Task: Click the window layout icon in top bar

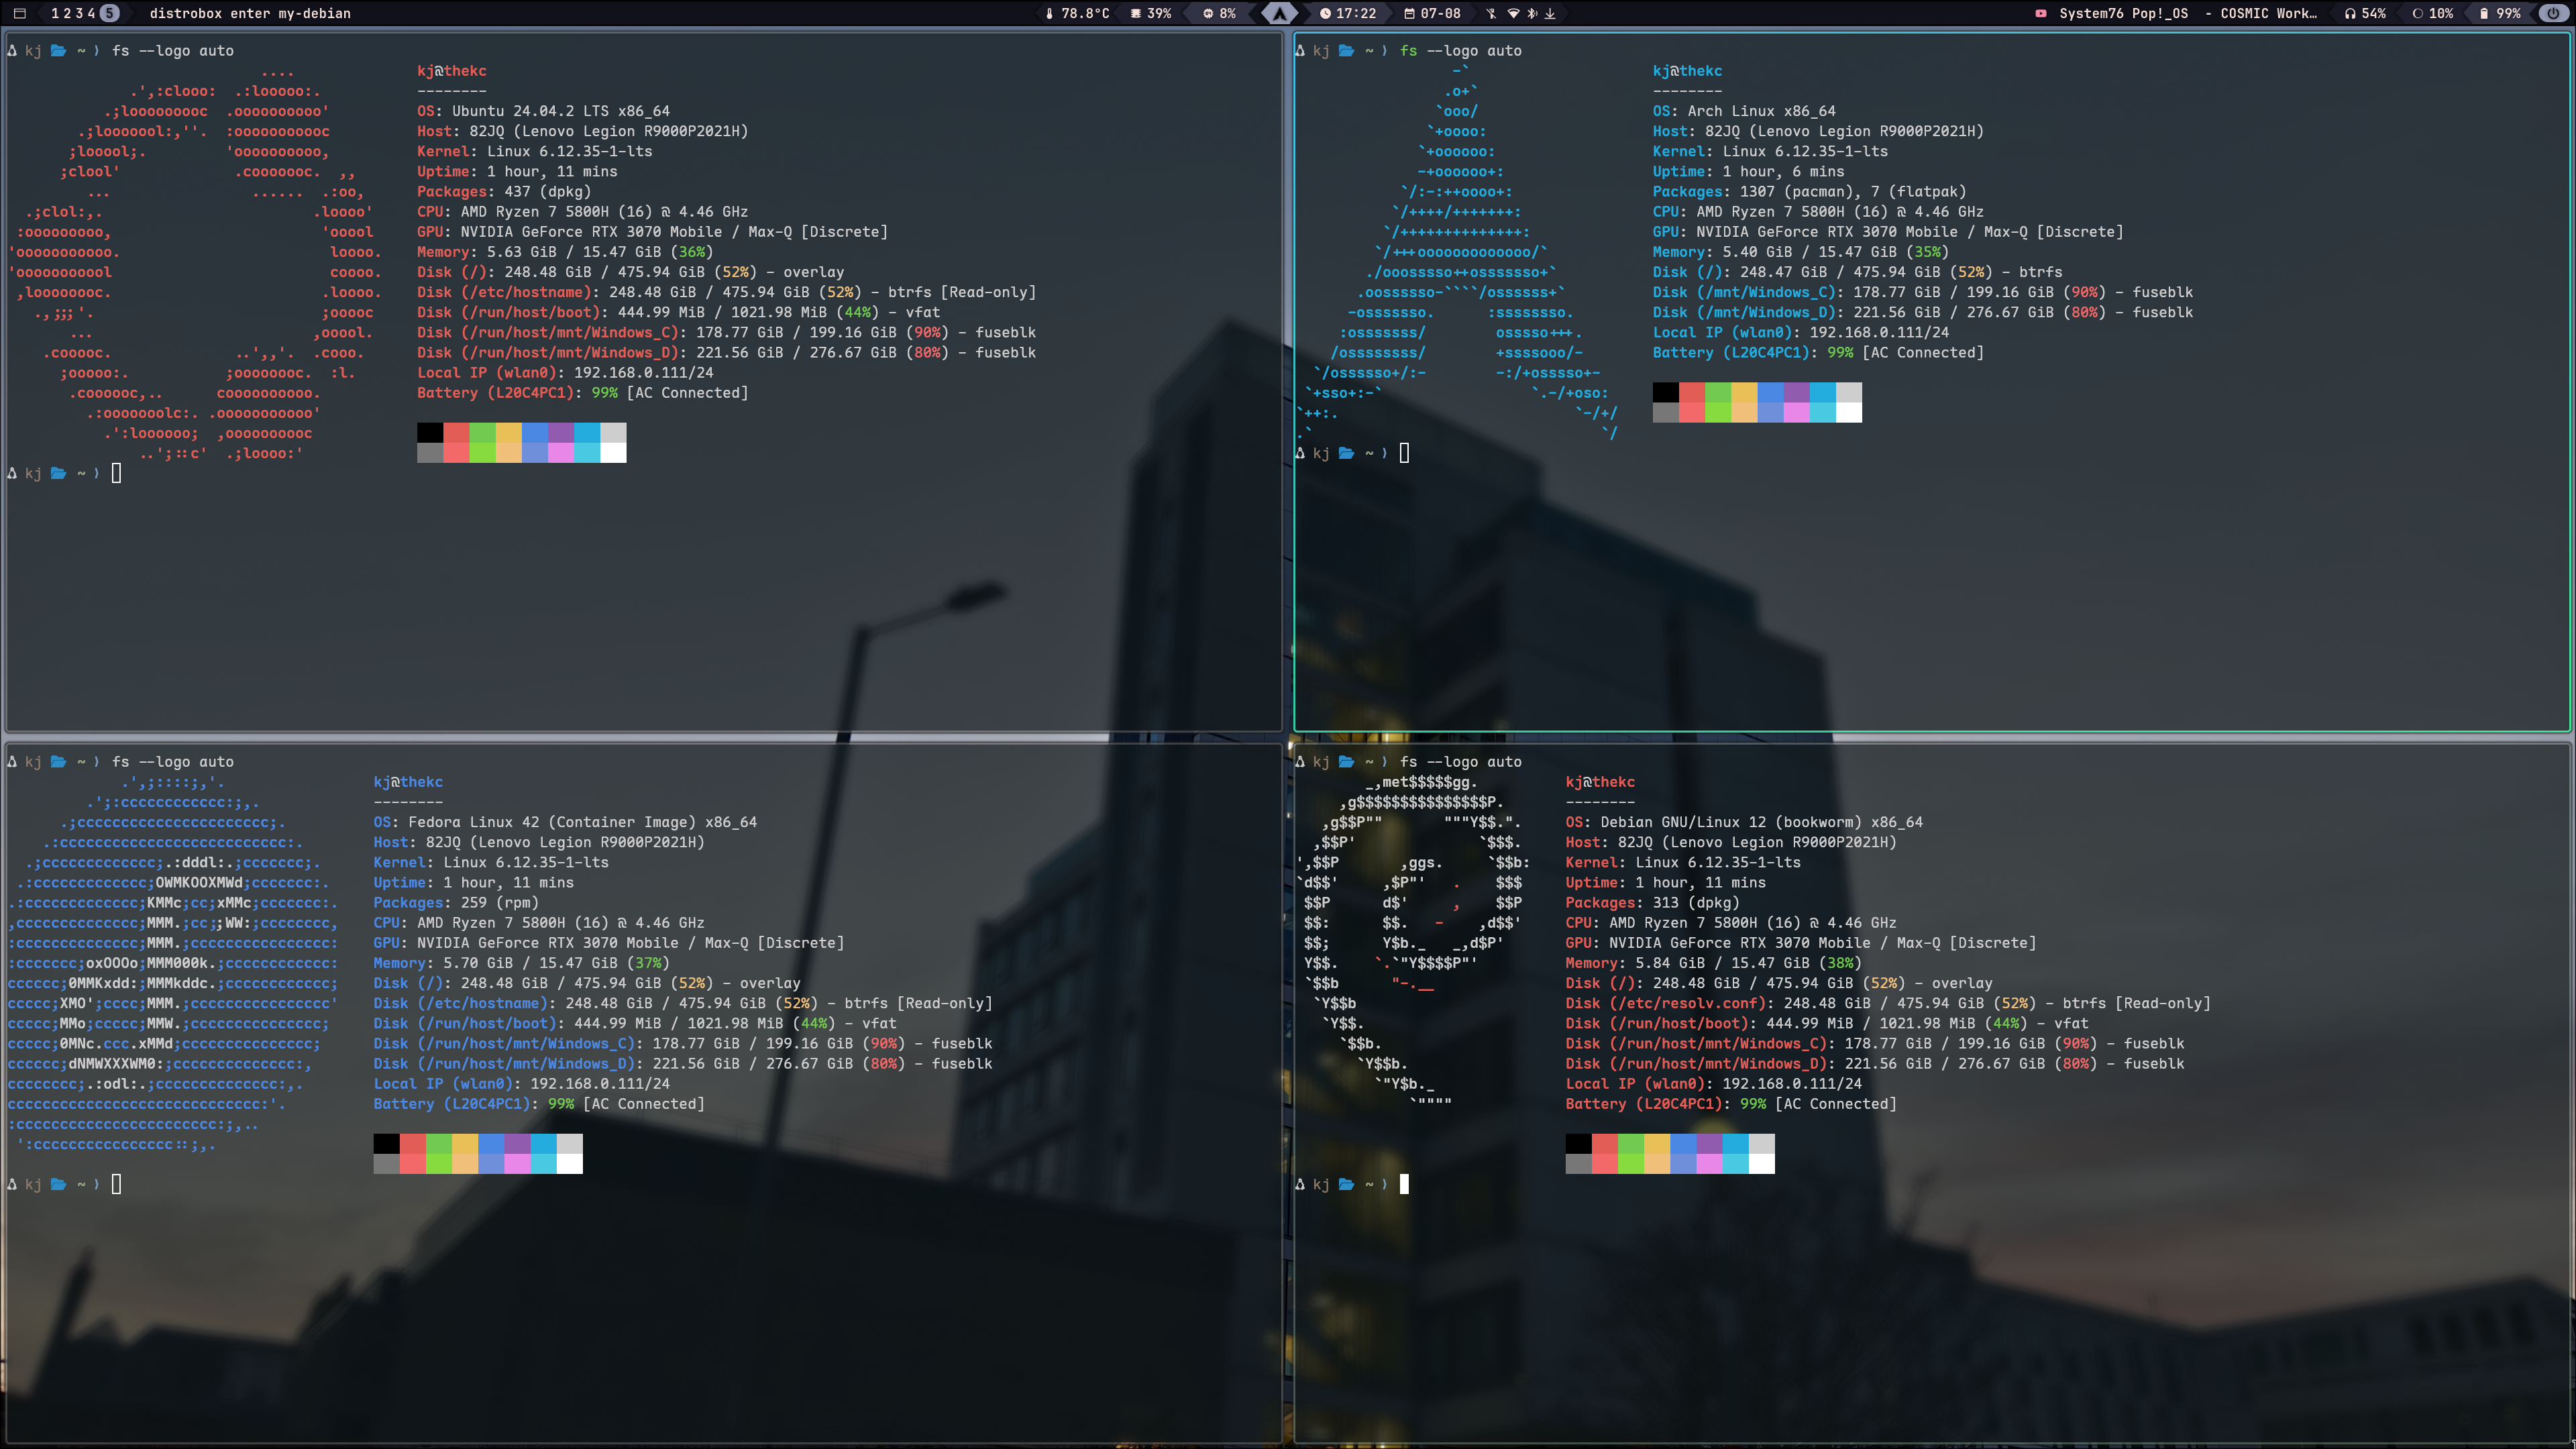Action: 19,13
